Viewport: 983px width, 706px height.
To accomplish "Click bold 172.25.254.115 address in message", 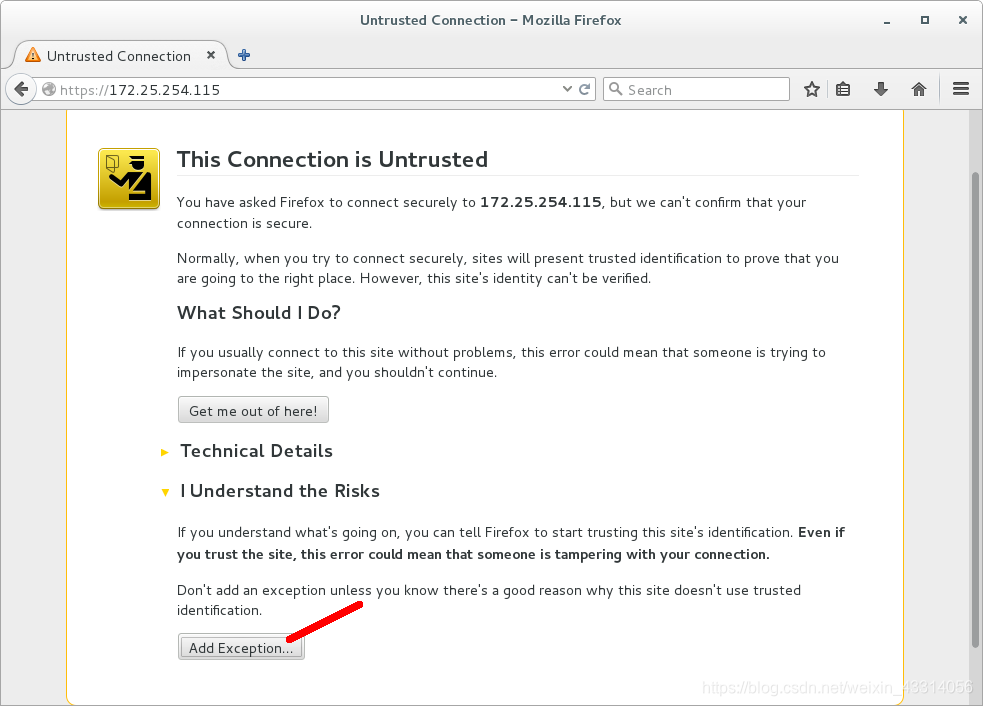I will tap(540, 202).
